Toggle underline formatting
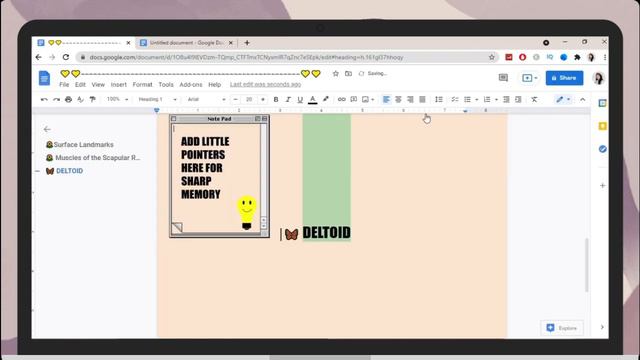640x360 pixels. (x=300, y=99)
